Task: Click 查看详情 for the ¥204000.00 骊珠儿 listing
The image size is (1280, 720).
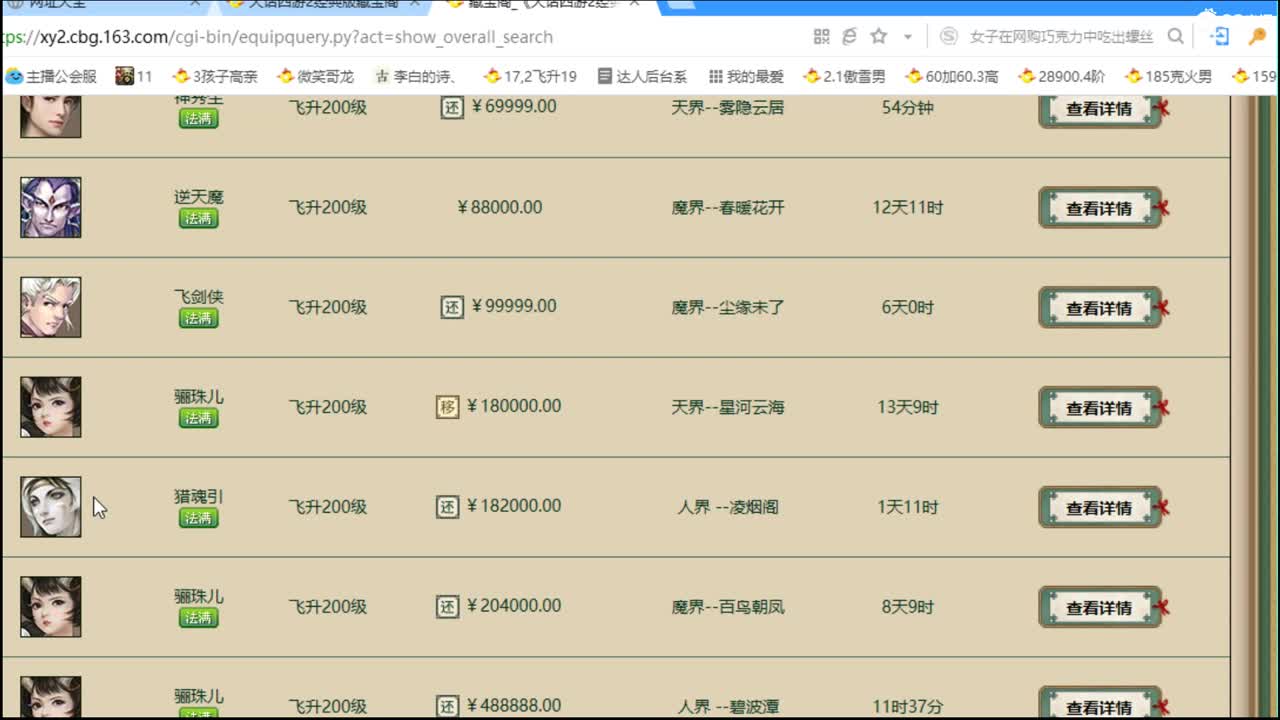Action: coord(1099,608)
